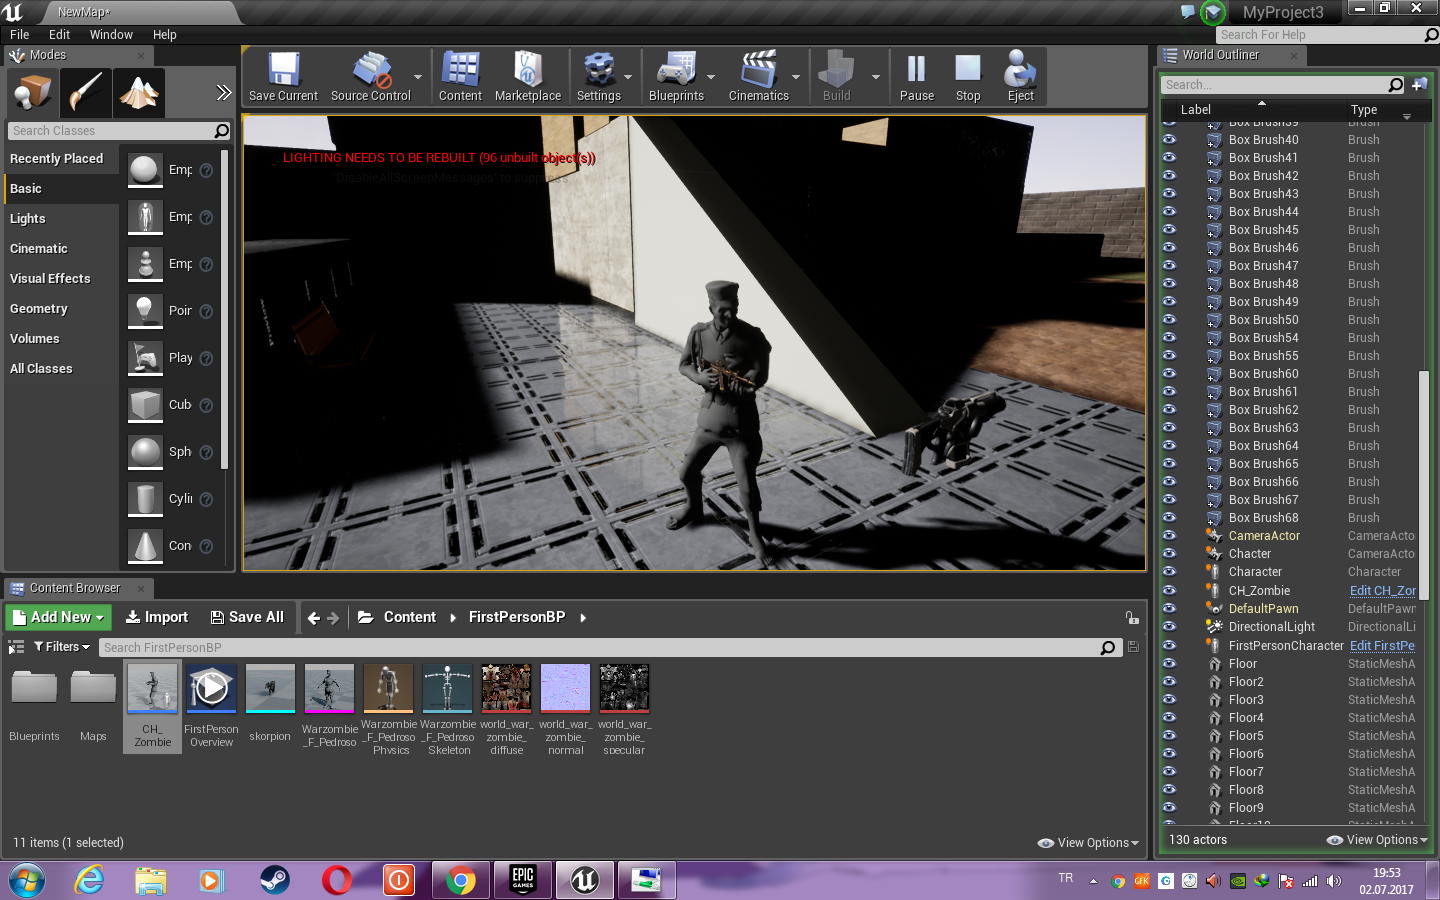Pause the running simulation

(x=917, y=77)
